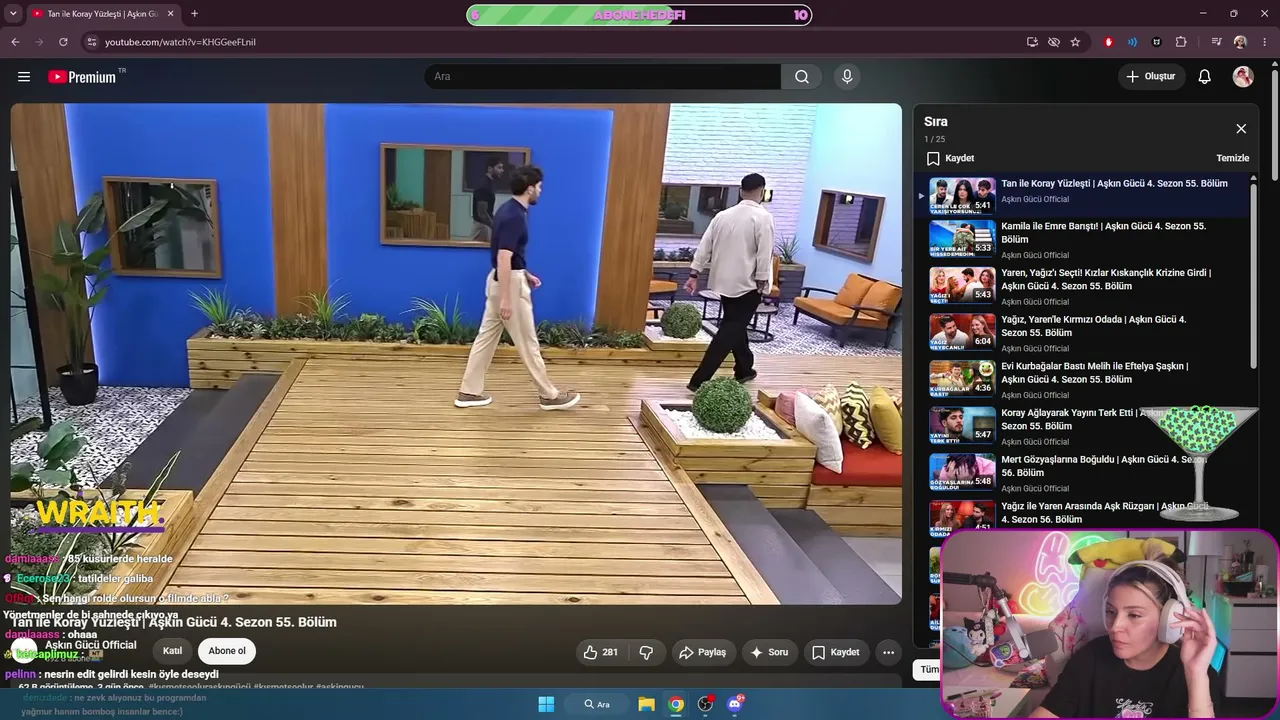Open a new browser tab
Screen dimensions: 1280x720
[194, 14]
